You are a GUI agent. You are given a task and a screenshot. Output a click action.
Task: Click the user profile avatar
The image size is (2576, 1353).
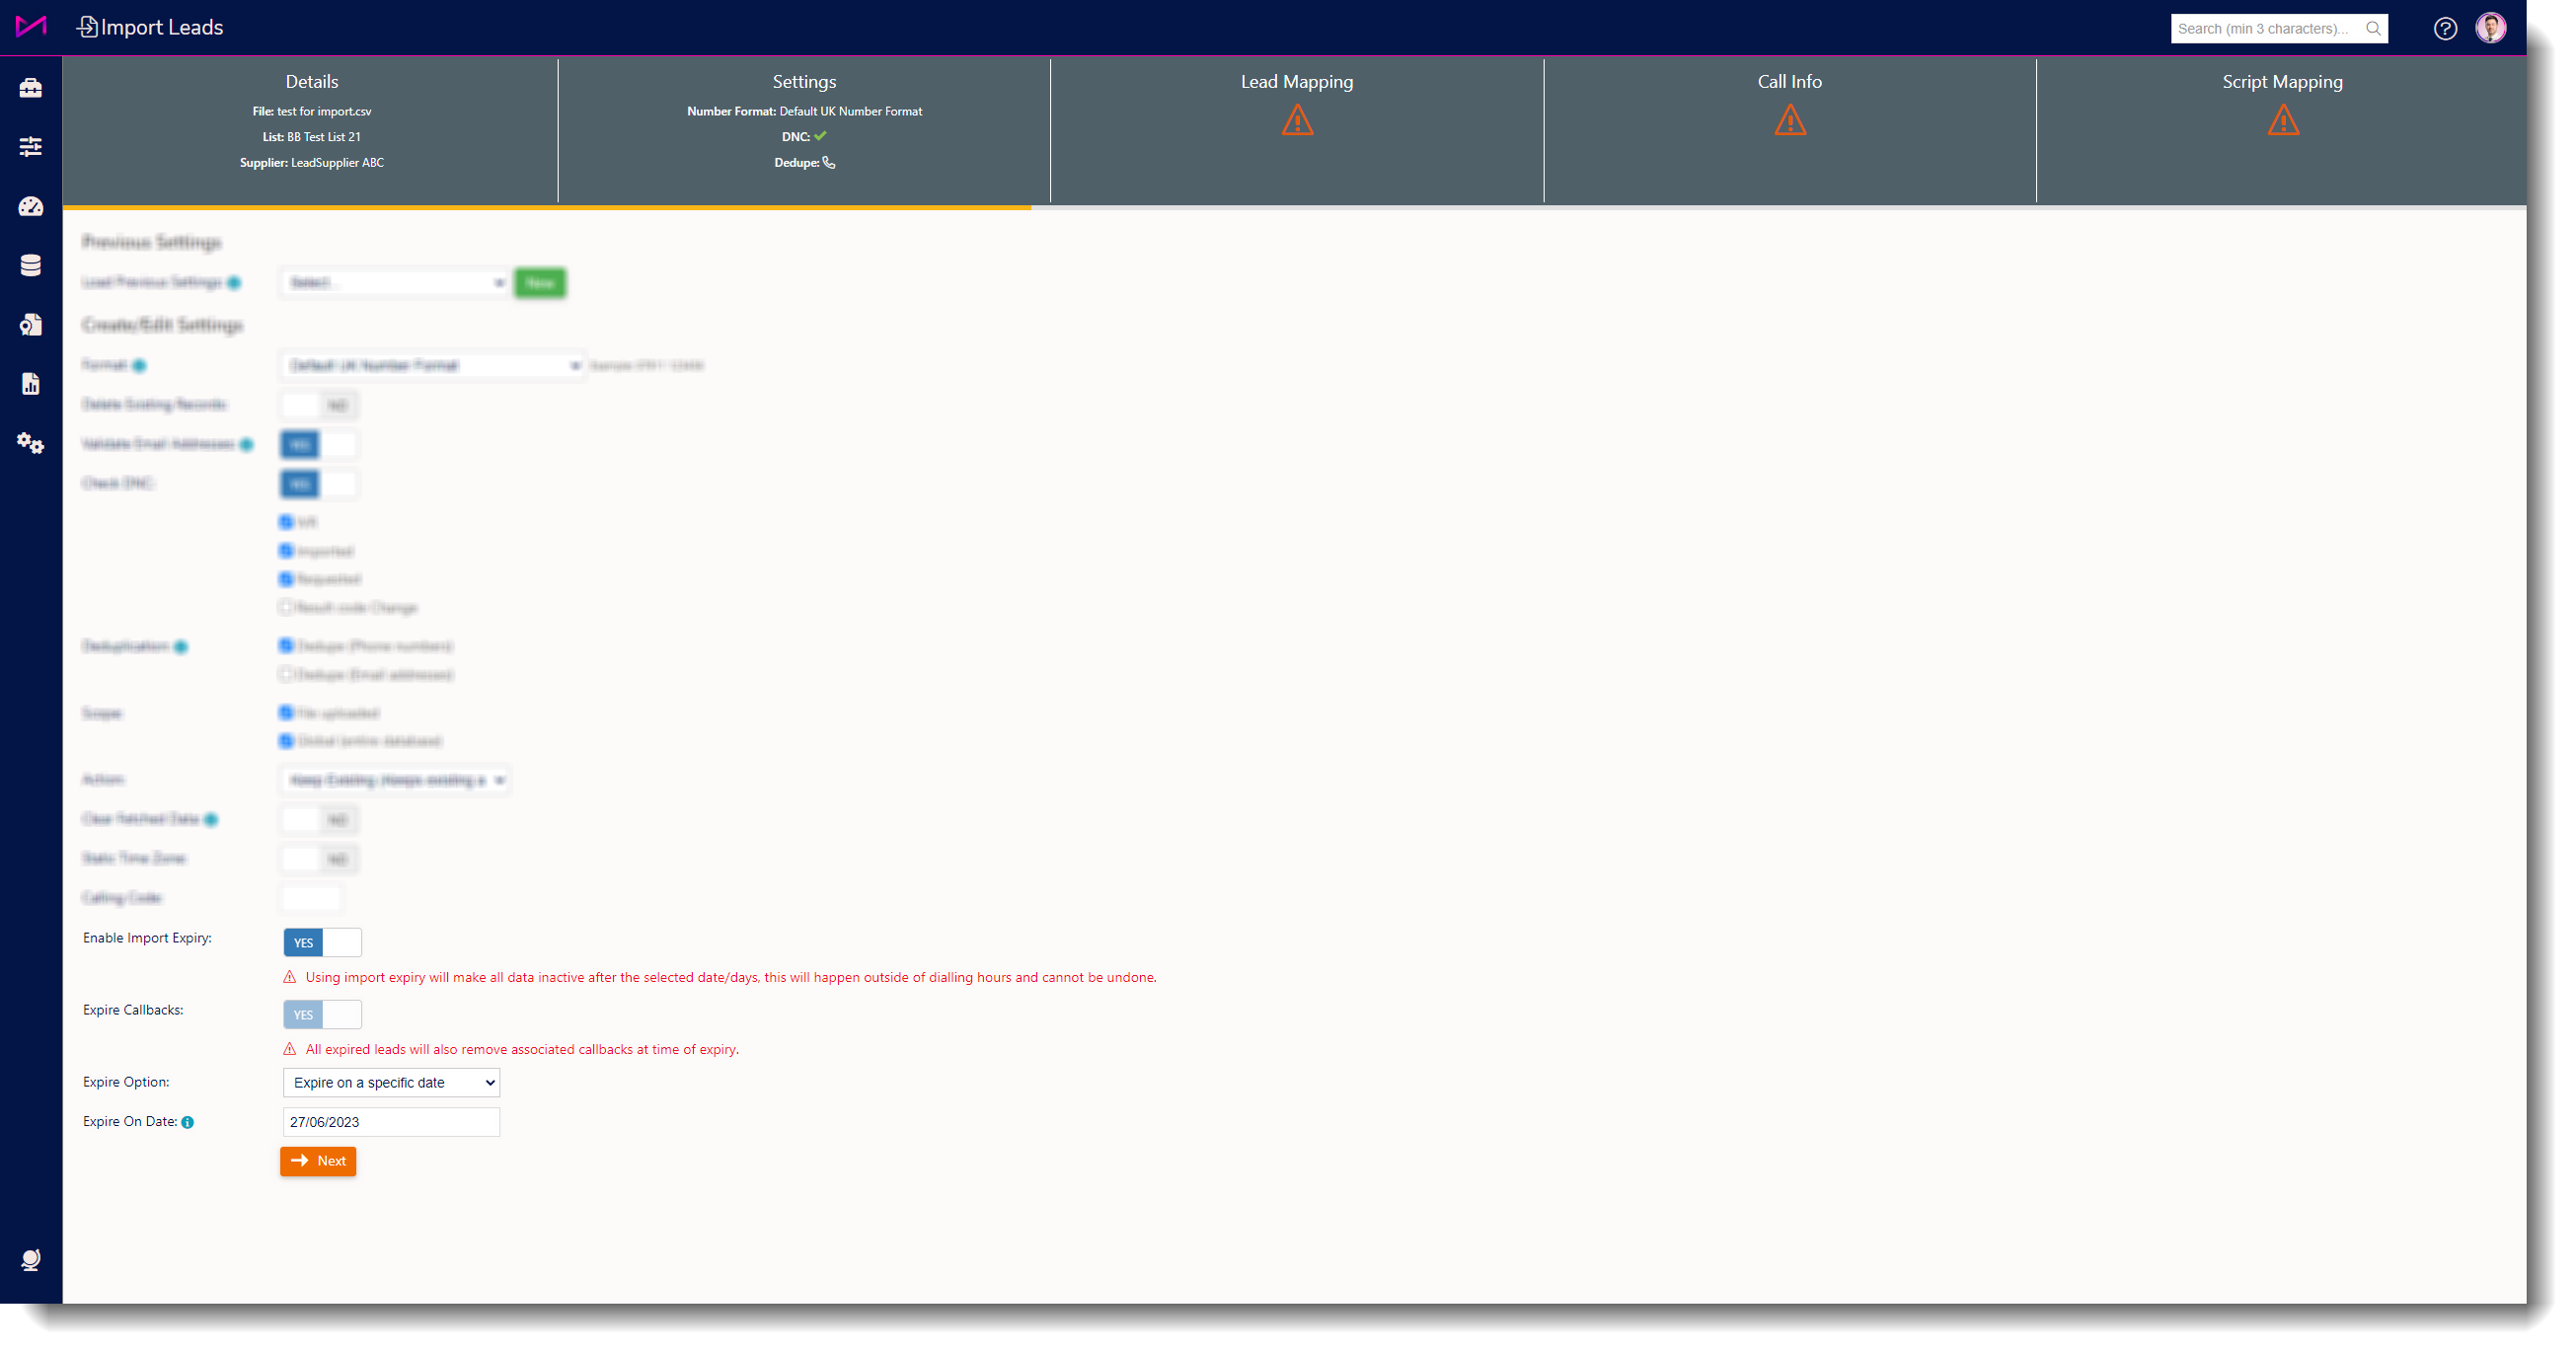click(x=2490, y=28)
